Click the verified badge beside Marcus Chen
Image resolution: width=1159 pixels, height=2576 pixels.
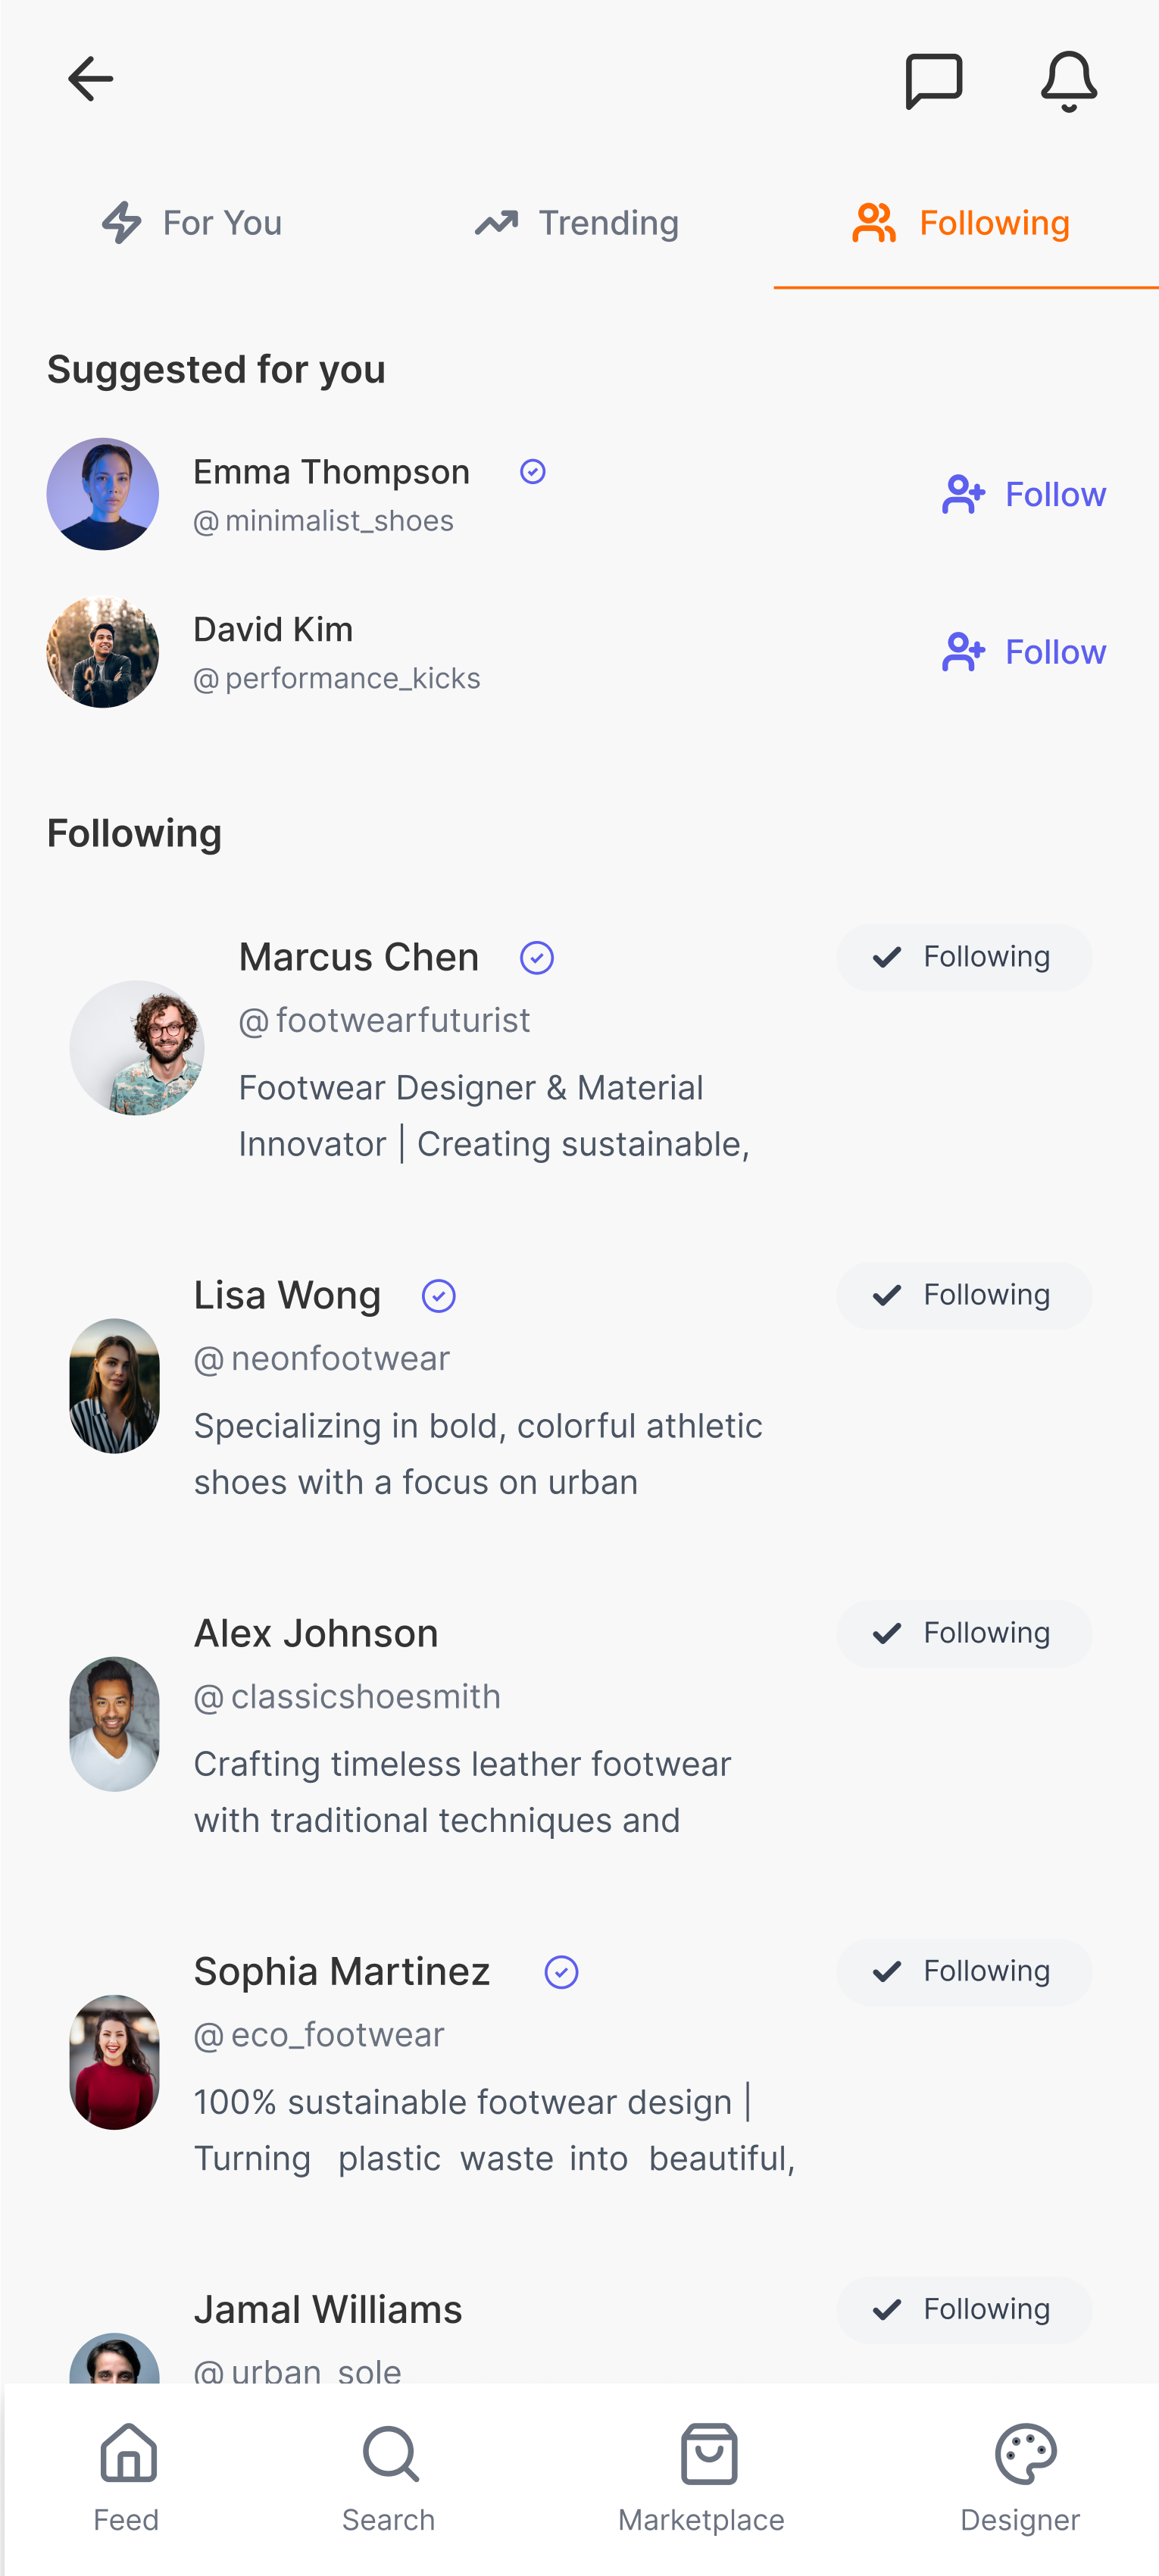pyautogui.click(x=536, y=958)
